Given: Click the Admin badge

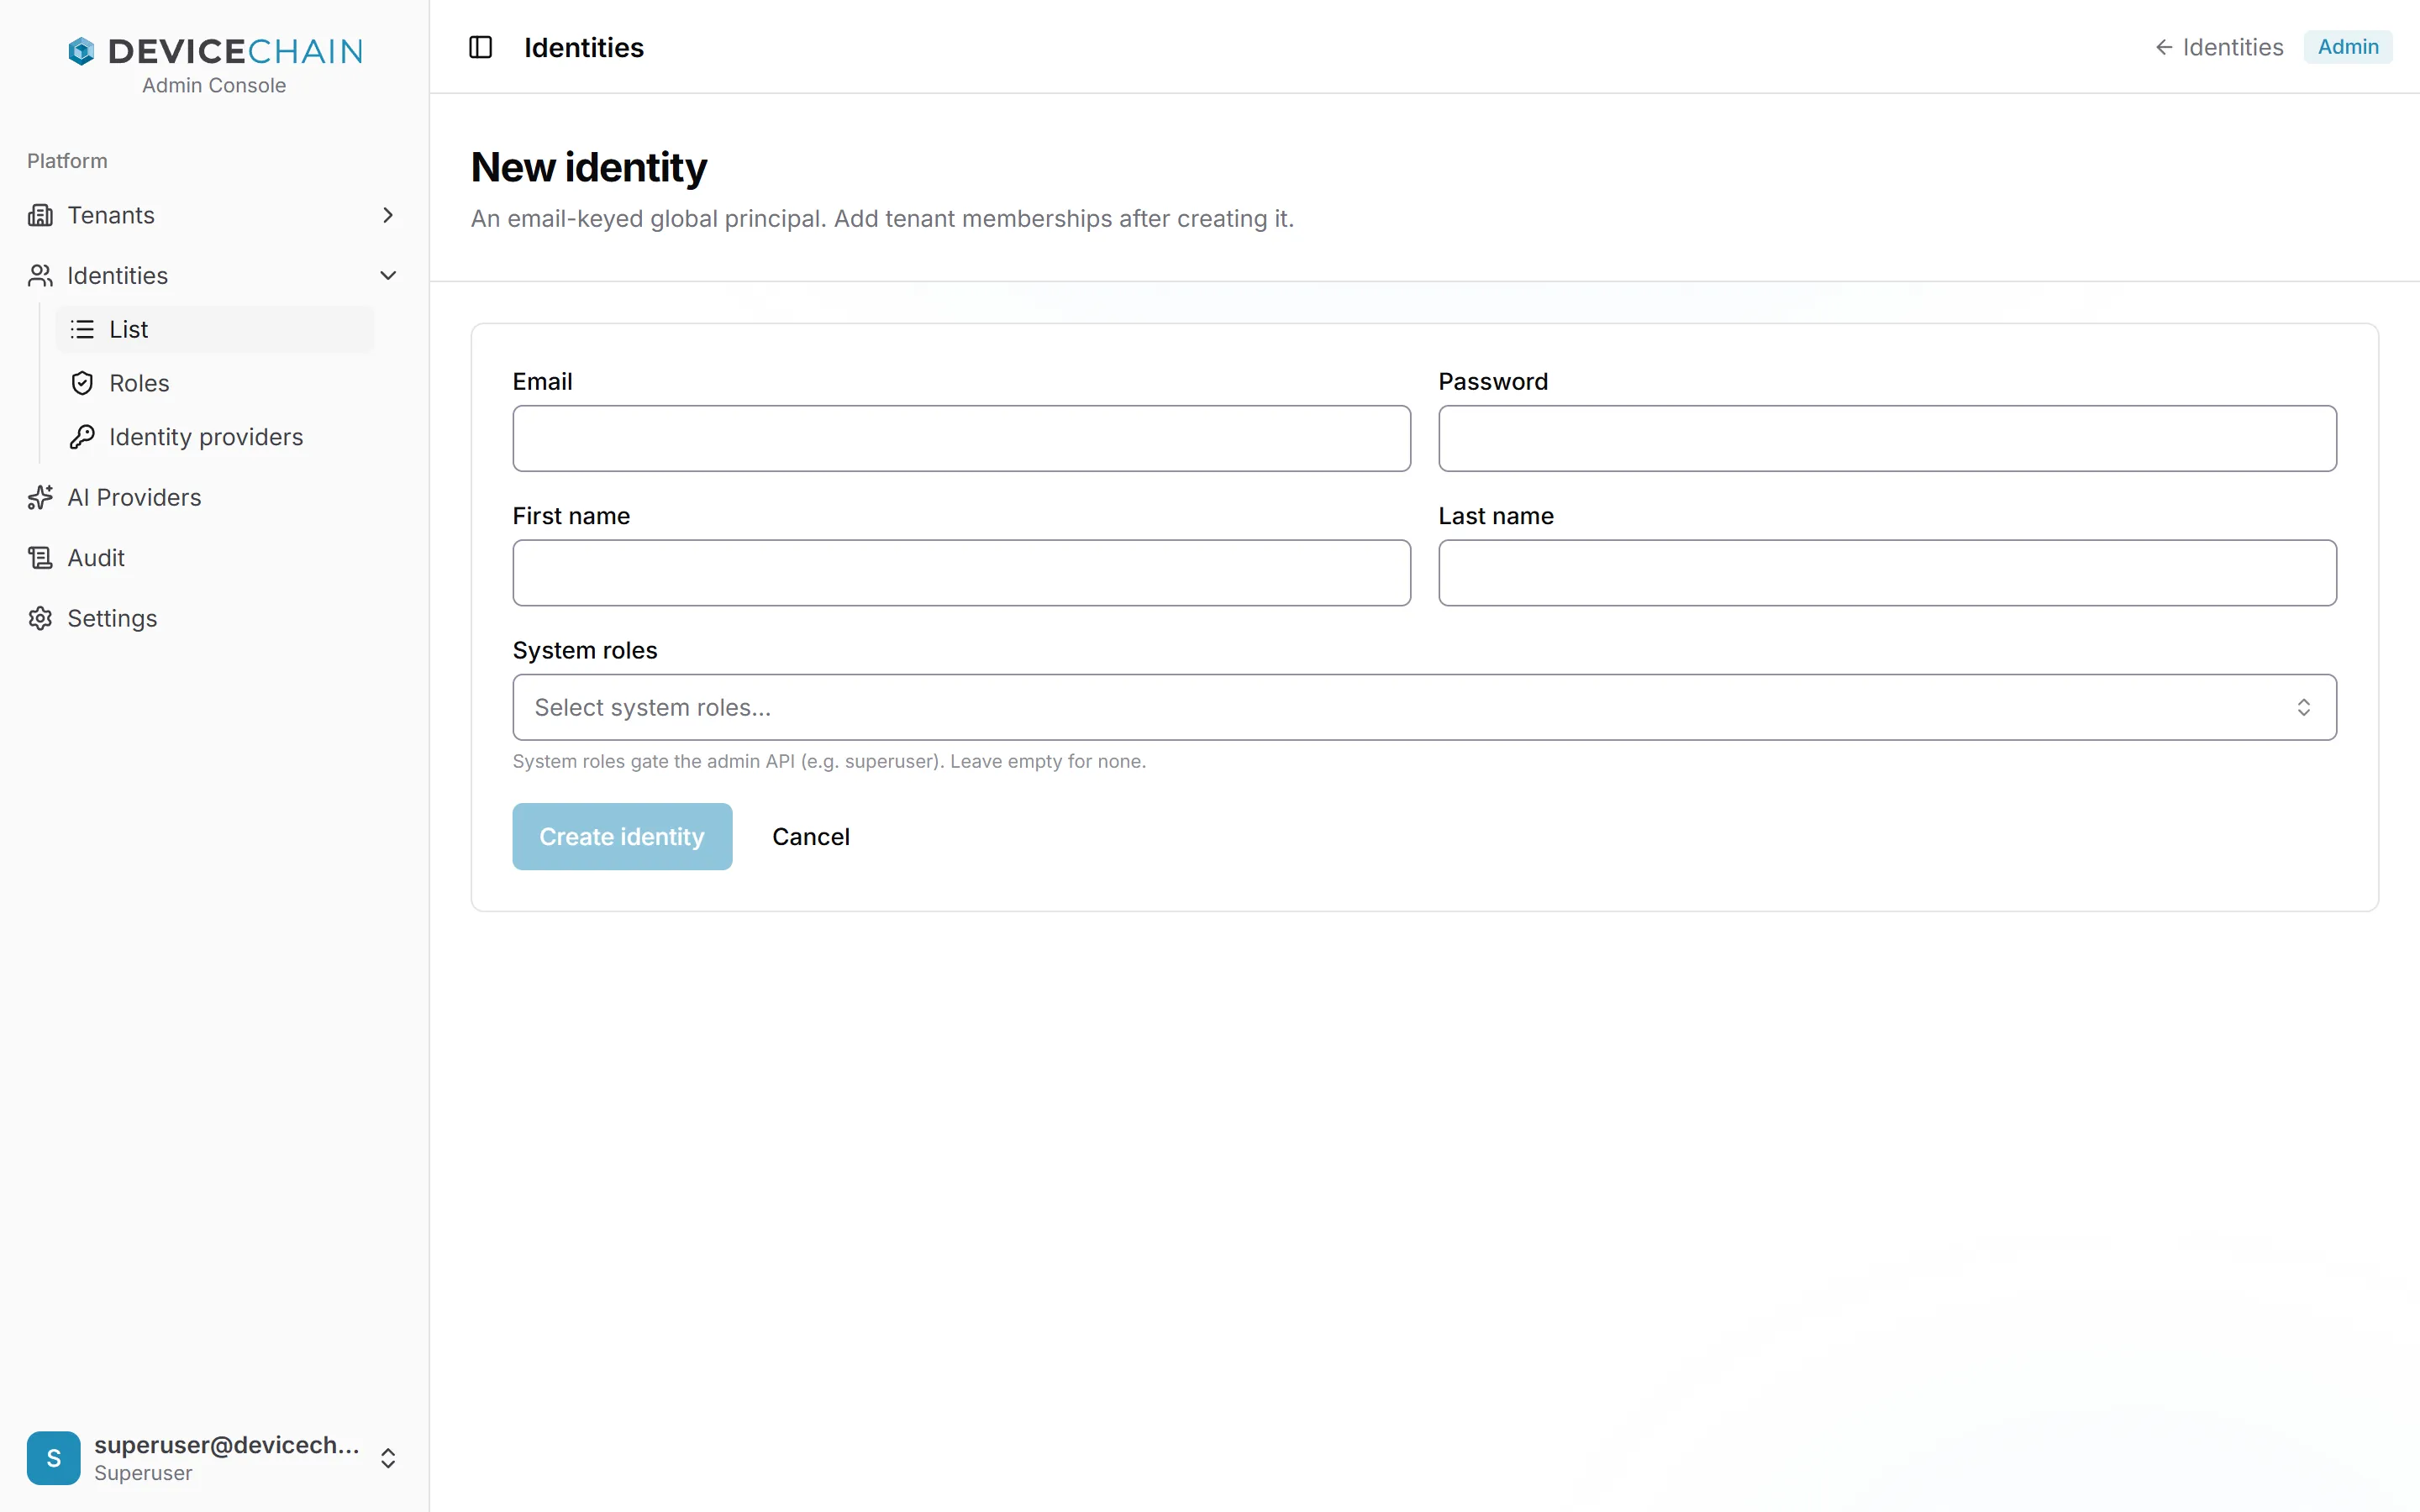Looking at the screenshot, I should [x=2347, y=47].
